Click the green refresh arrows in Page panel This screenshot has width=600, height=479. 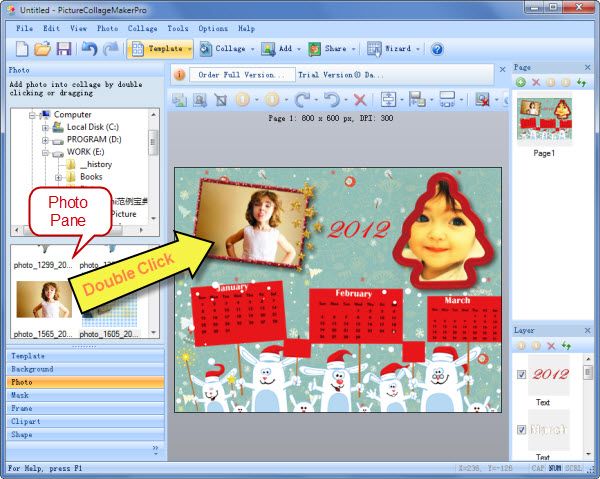point(582,82)
